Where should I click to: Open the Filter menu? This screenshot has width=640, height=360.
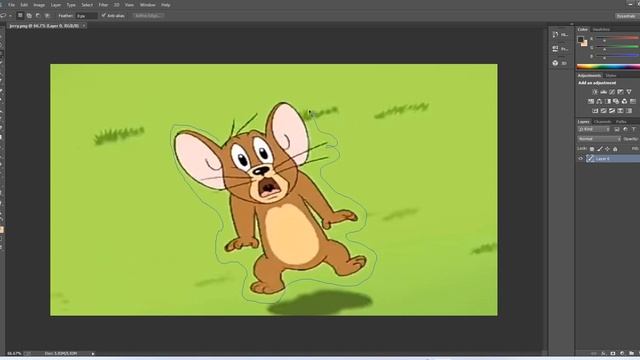coord(104,5)
